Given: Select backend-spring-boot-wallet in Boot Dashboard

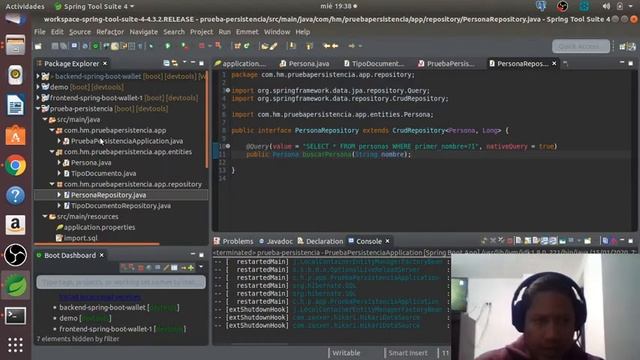Looking at the screenshot, I should (x=102, y=307).
